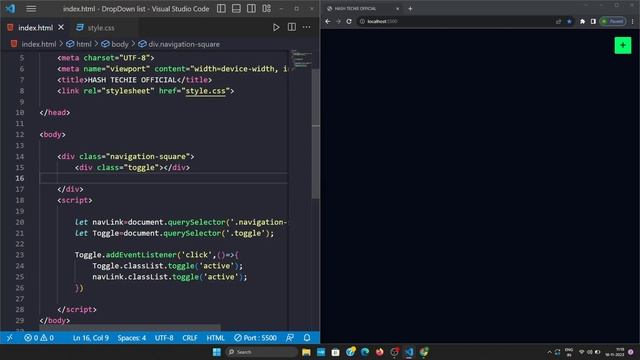Change indentation via Spaces: 4
640x360 pixels.
pos(131,338)
